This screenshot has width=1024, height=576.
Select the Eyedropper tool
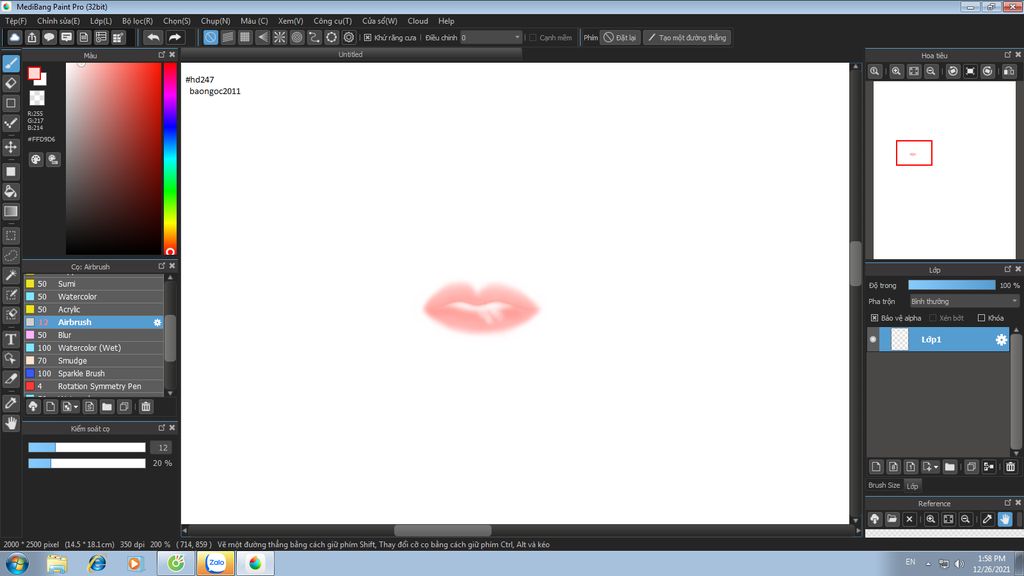11,403
